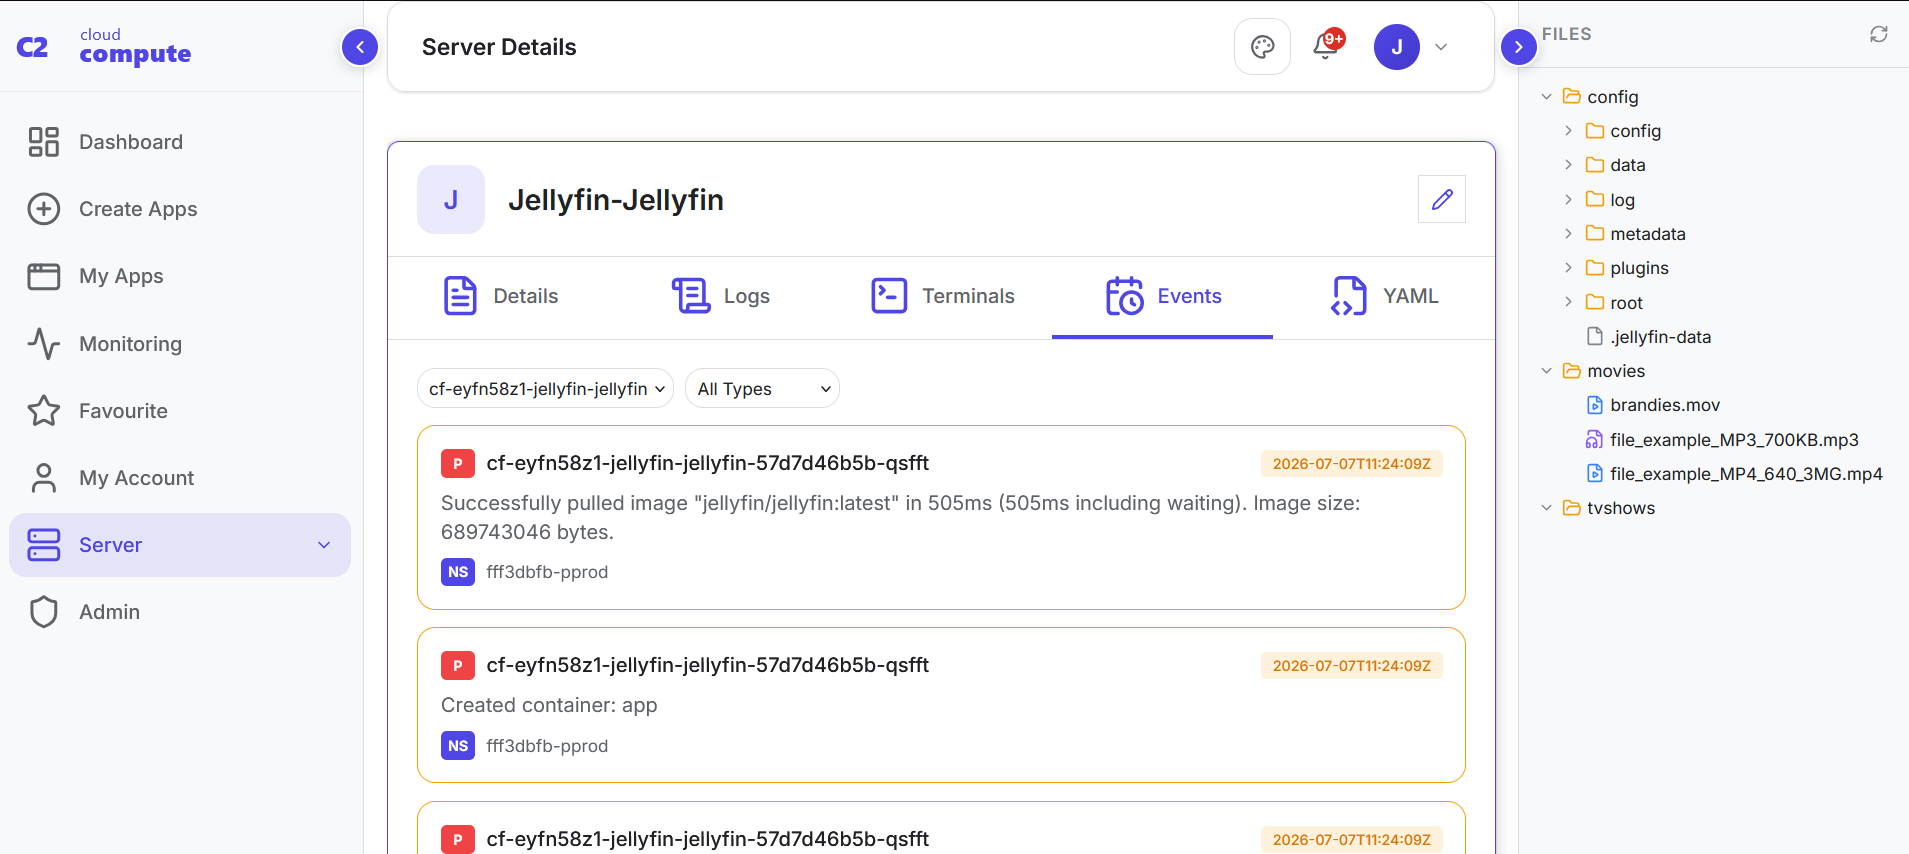
Task: Click the MP3 audio file icon
Action: 1595,440
